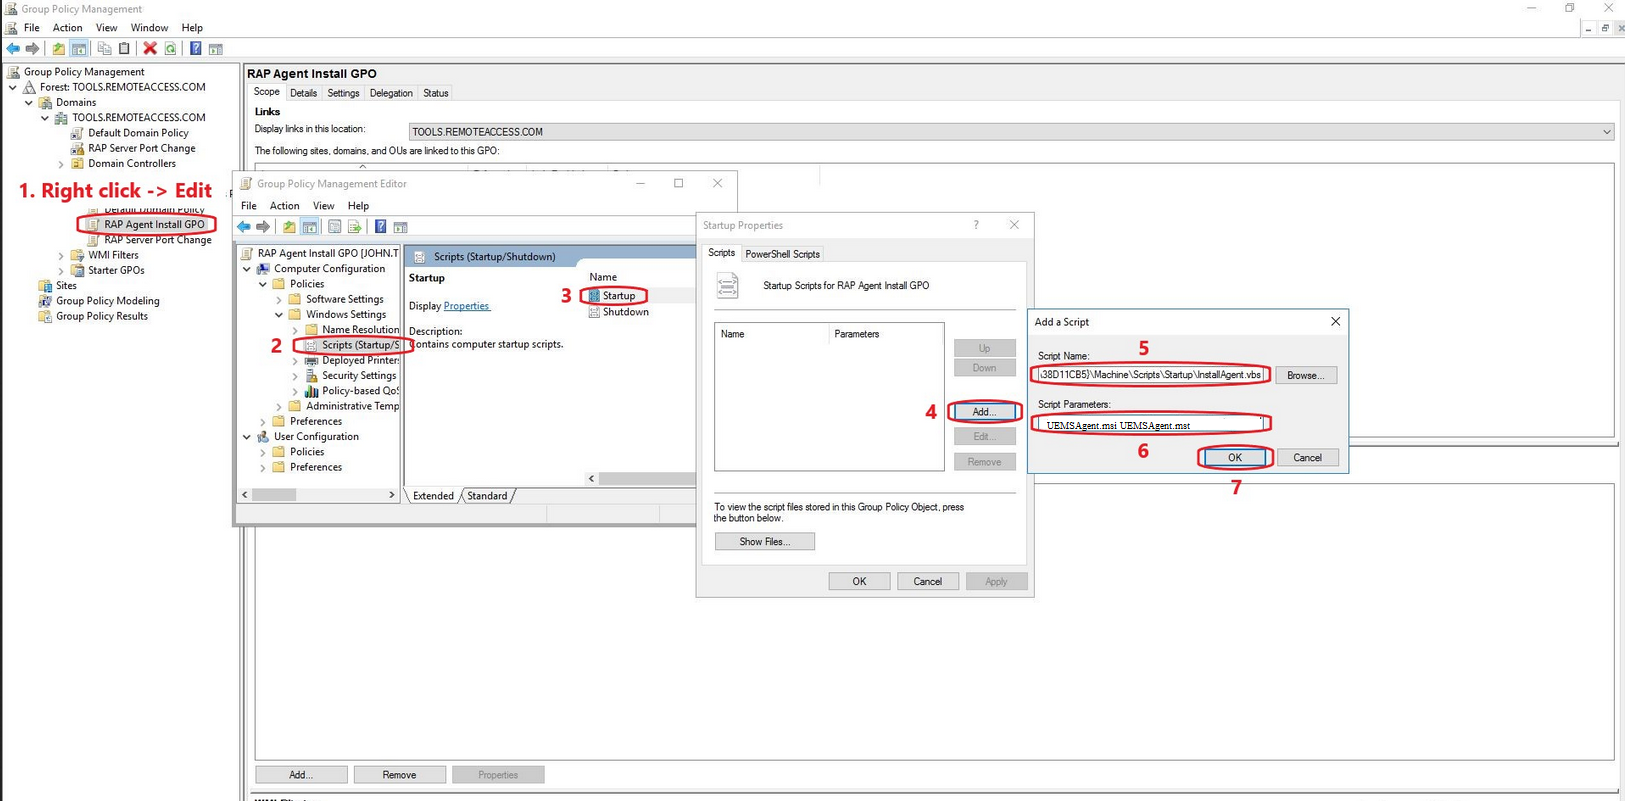Expand the Starter GPOs node
The height and width of the screenshot is (801, 1625).
tap(61, 271)
